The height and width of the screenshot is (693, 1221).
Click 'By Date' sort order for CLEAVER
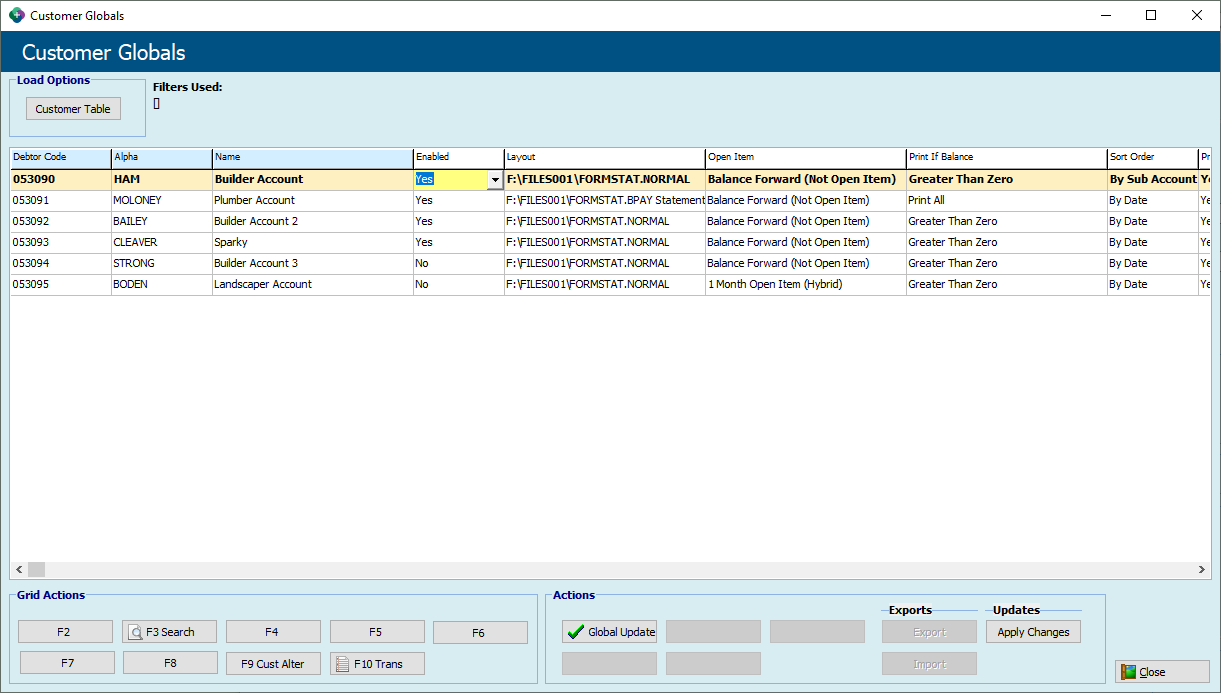click(x=1153, y=242)
